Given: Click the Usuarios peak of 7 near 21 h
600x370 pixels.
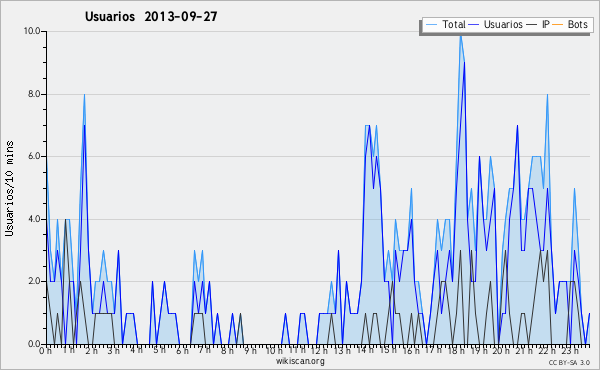Looking at the screenshot, I should (x=517, y=126).
